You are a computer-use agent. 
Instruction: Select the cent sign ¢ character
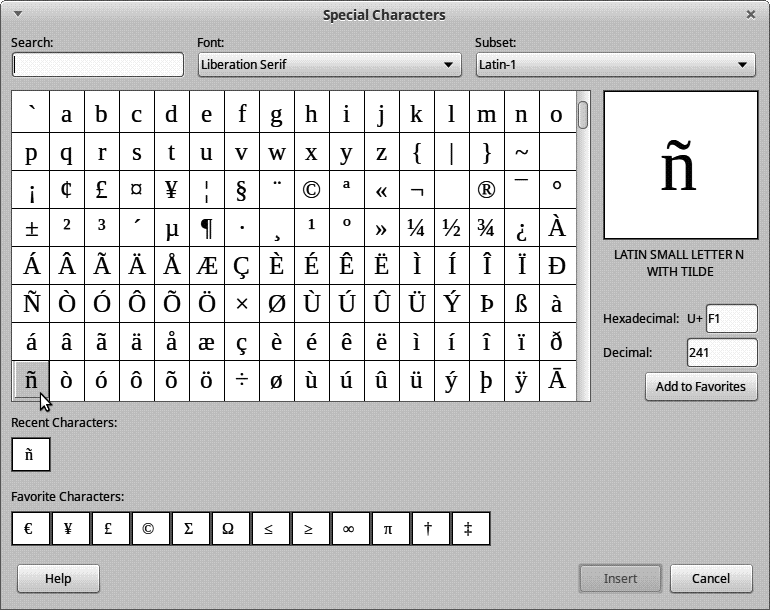point(67,190)
